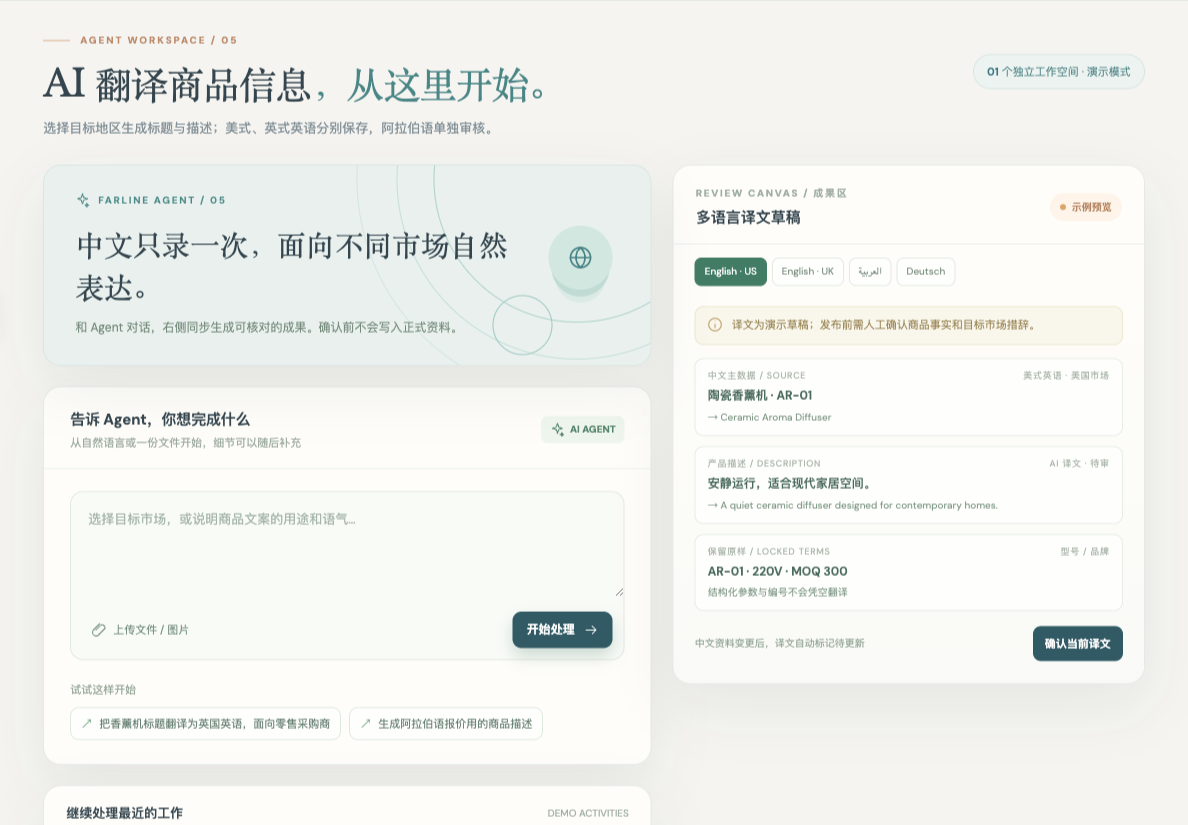Click the orange dot in 示例预览 badge
The width and height of the screenshot is (1188, 825).
pyautogui.click(x=1063, y=207)
